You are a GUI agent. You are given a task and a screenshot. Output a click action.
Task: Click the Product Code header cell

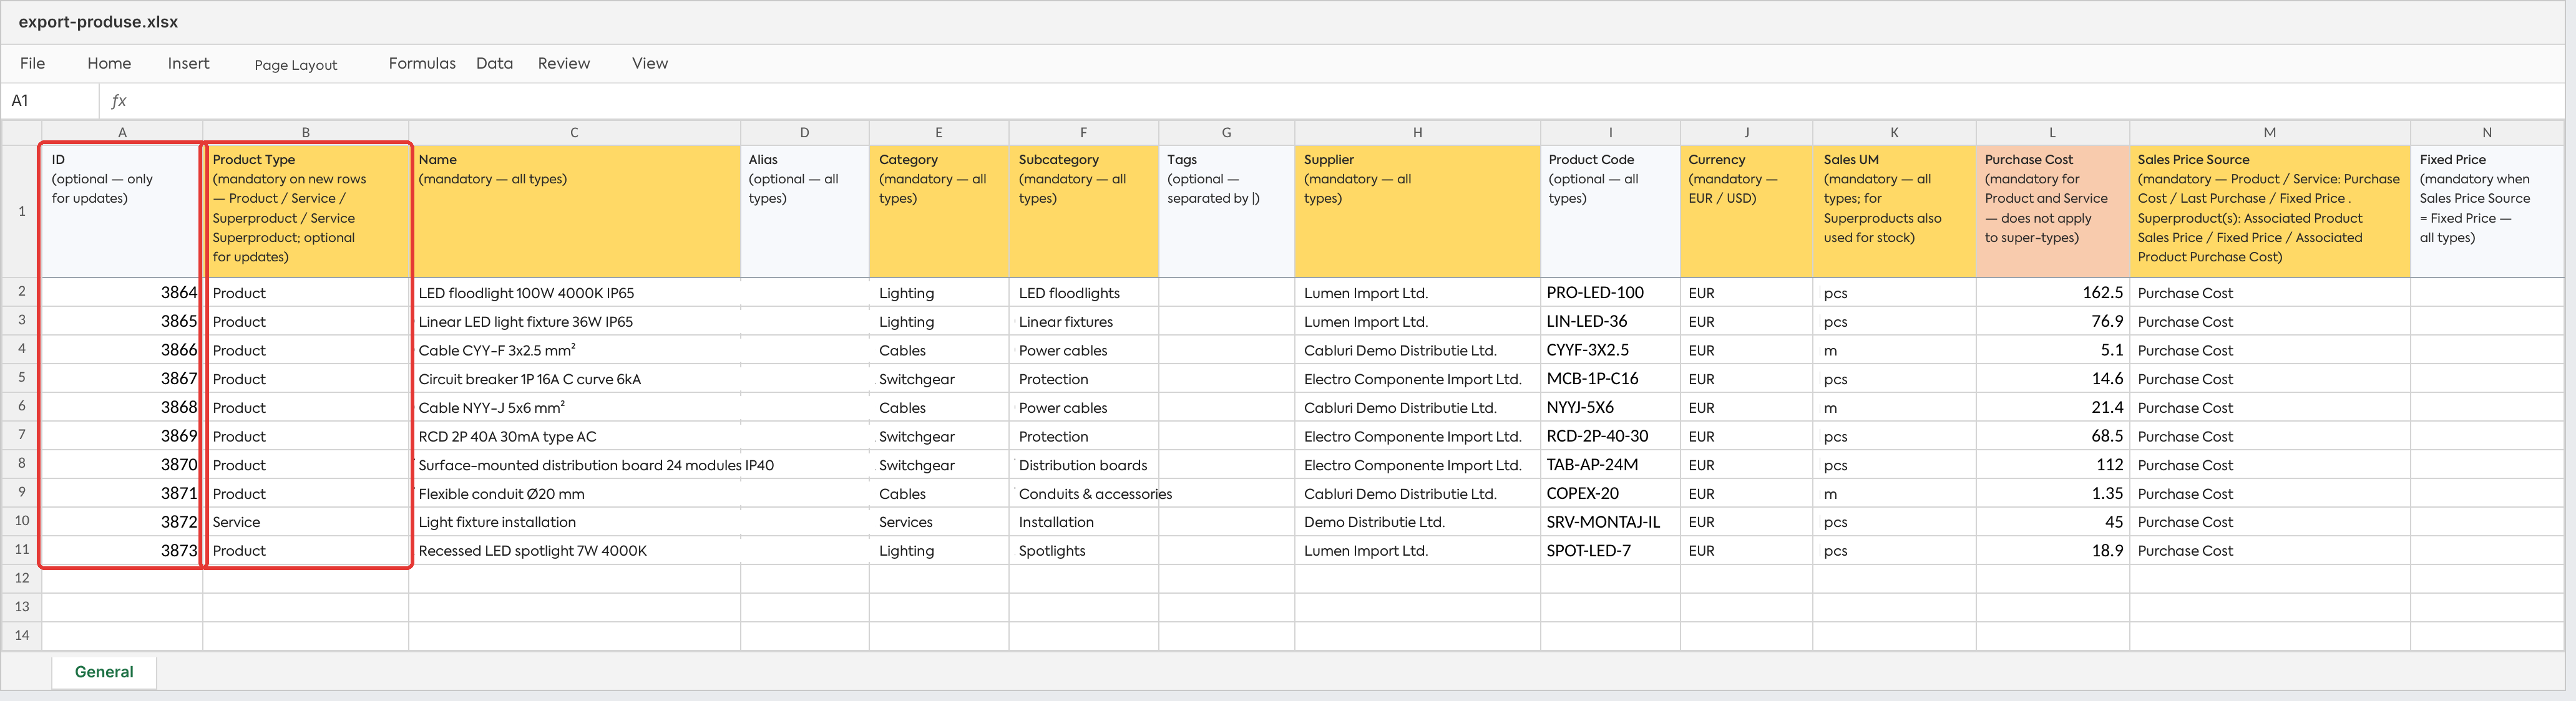tap(1610, 211)
